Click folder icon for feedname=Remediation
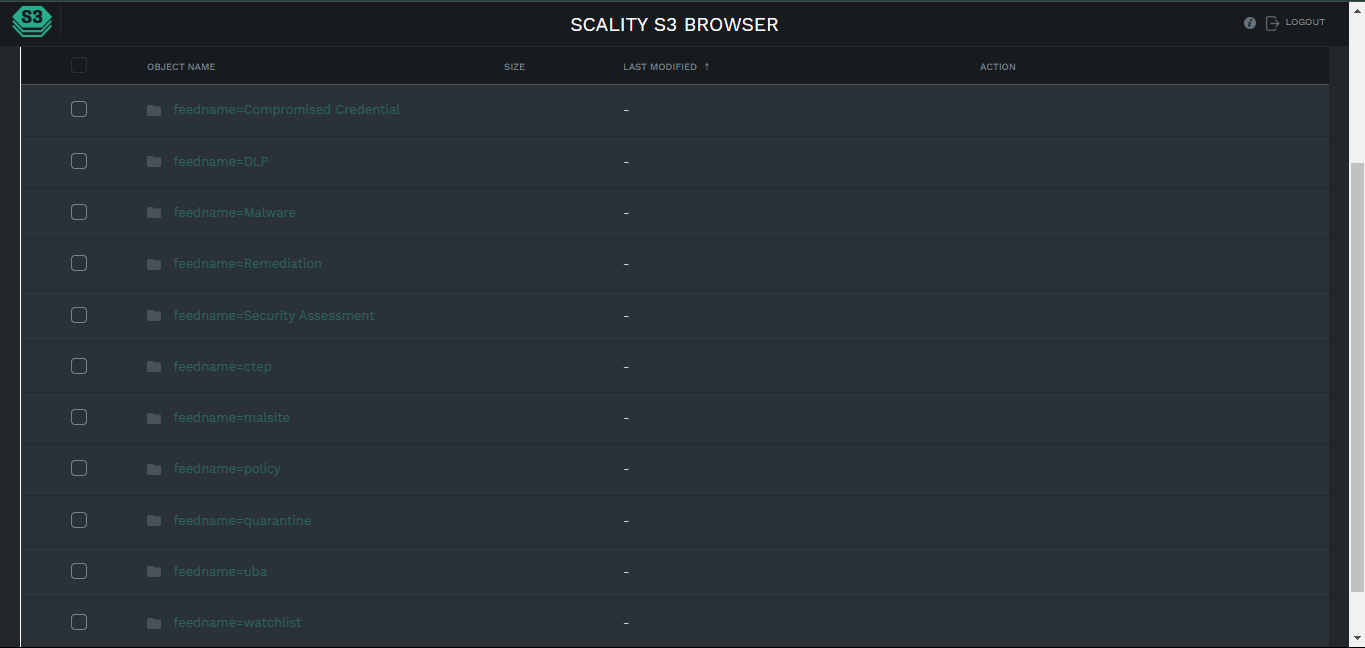Screen dimensions: 1365x648 [154, 264]
